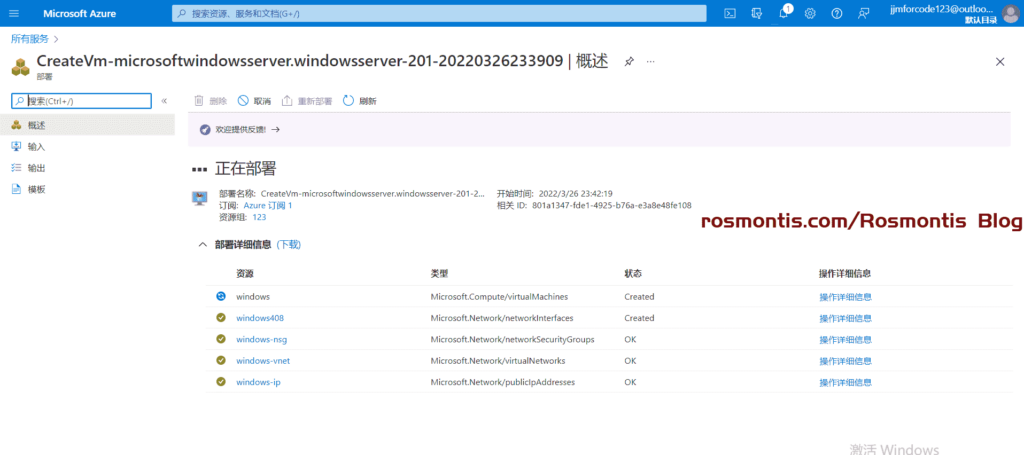
Task: Open resource group 123 link
Action: point(259,217)
